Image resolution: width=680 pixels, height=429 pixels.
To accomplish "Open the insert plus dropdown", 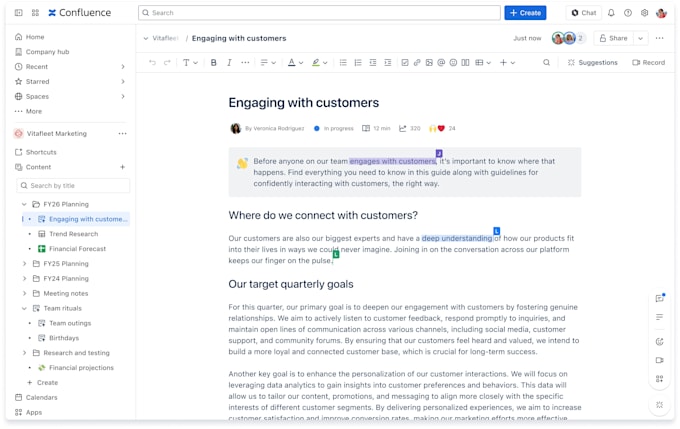I will tap(507, 62).
